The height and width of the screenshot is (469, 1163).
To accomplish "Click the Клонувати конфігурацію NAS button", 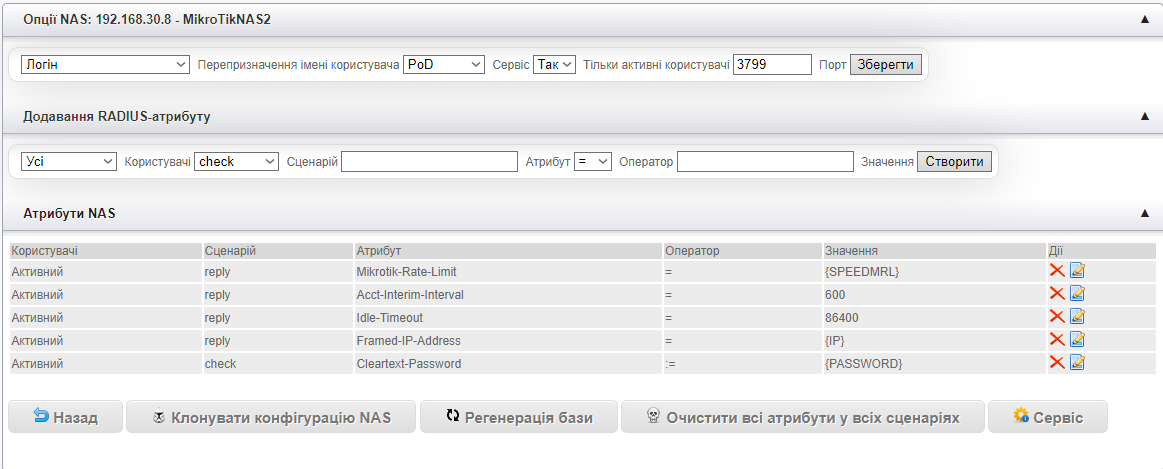I will point(270,417).
